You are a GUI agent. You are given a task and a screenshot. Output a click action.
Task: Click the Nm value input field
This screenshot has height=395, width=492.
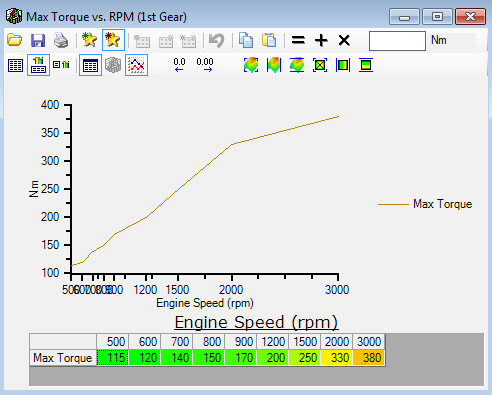coord(397,41)
